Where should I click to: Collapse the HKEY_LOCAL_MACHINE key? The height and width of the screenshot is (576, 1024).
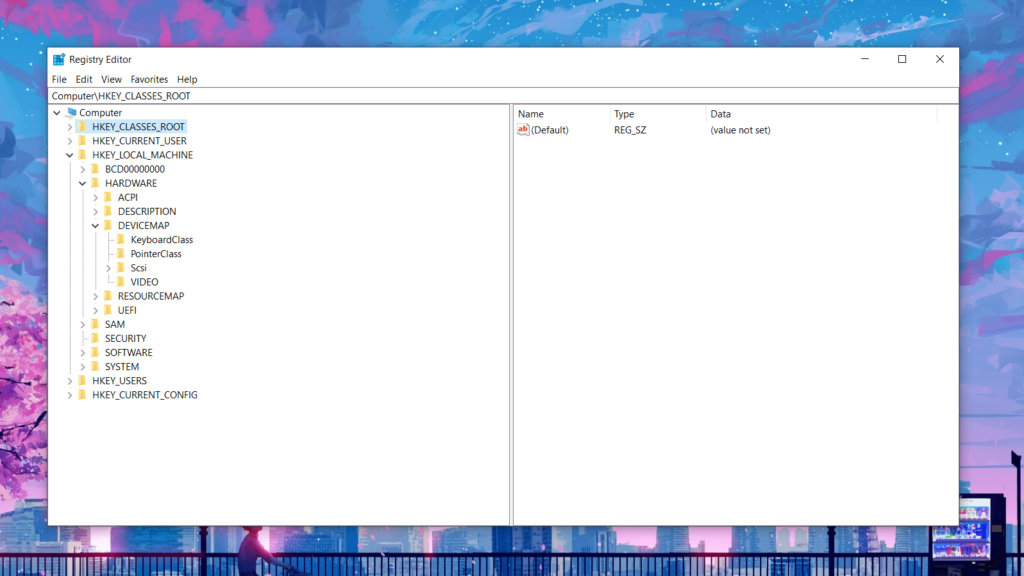tap(70, 155)
